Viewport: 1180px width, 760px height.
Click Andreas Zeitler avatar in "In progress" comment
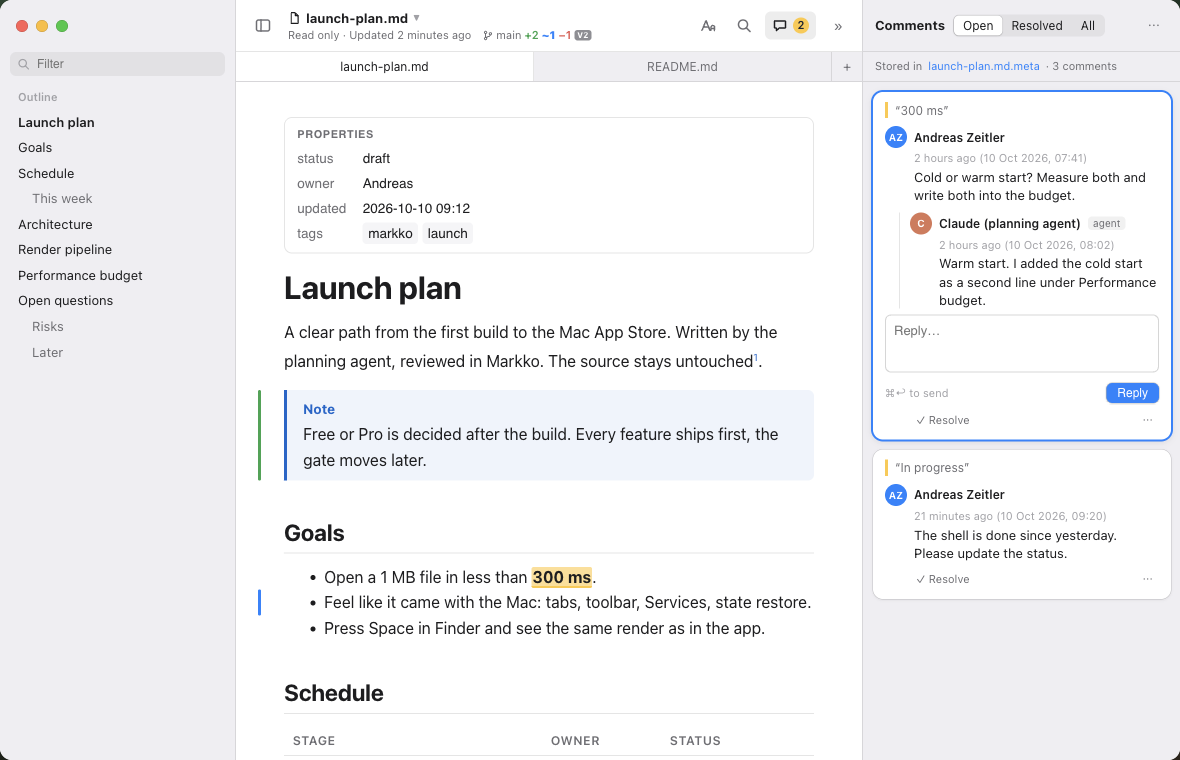click(x=896, y=495)
